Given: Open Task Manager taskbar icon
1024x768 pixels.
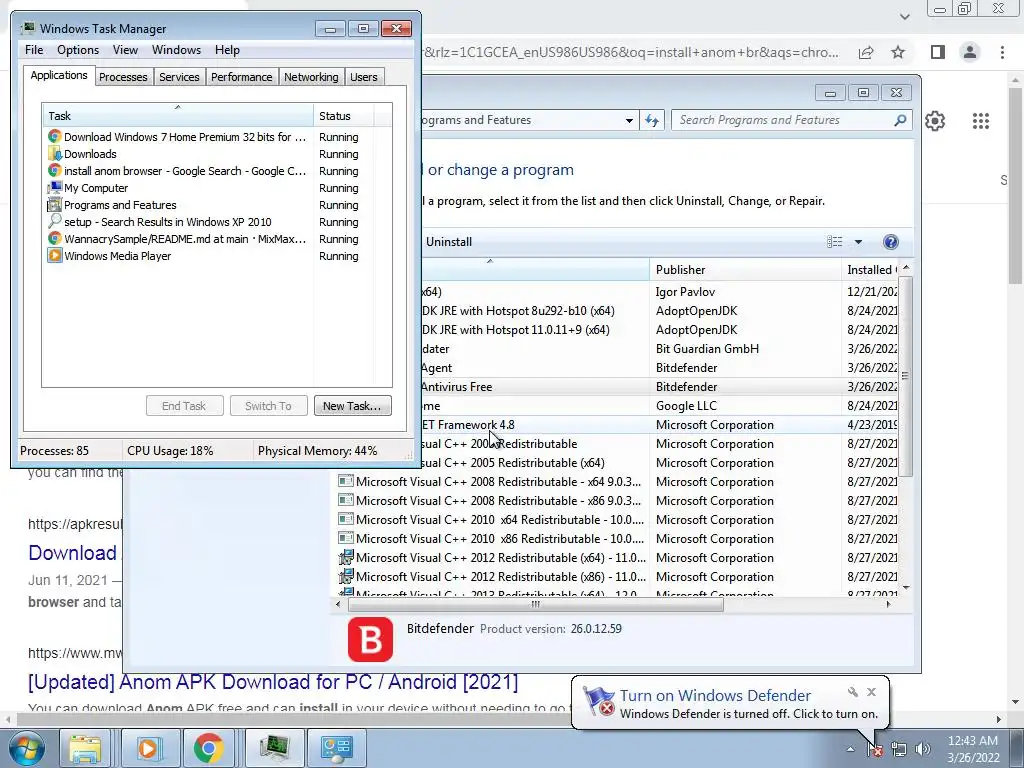Looking at the screenshot, I should [274, 748].
